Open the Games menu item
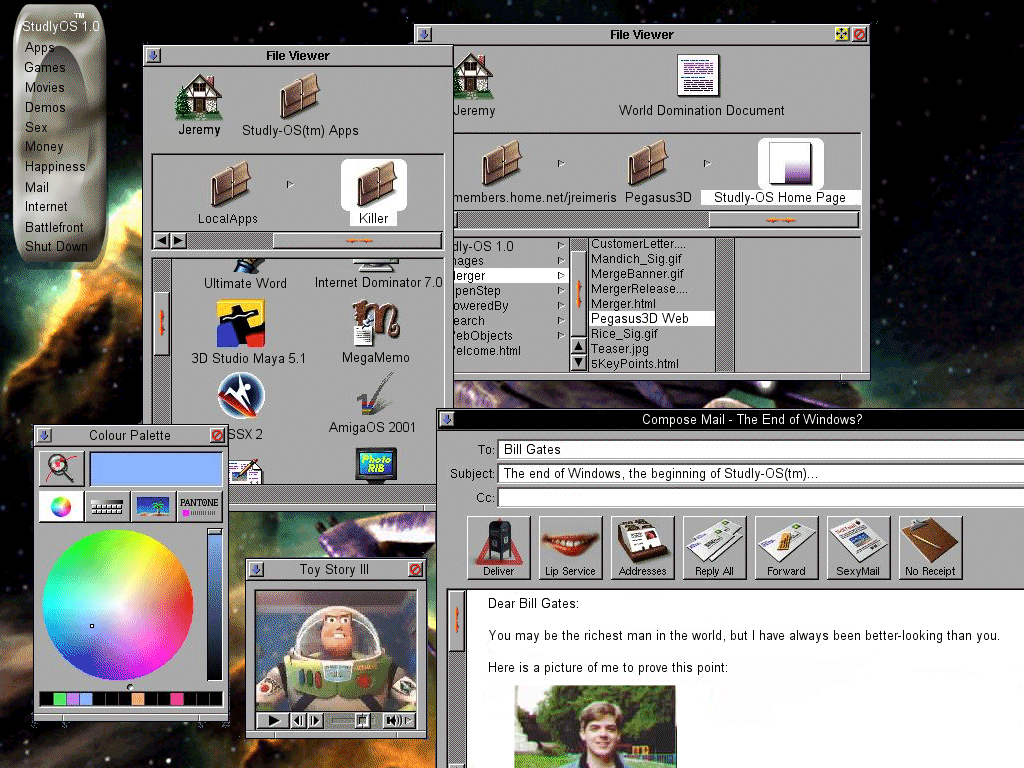The width and height of the screenshot is (1024, 768). point(44,67)
